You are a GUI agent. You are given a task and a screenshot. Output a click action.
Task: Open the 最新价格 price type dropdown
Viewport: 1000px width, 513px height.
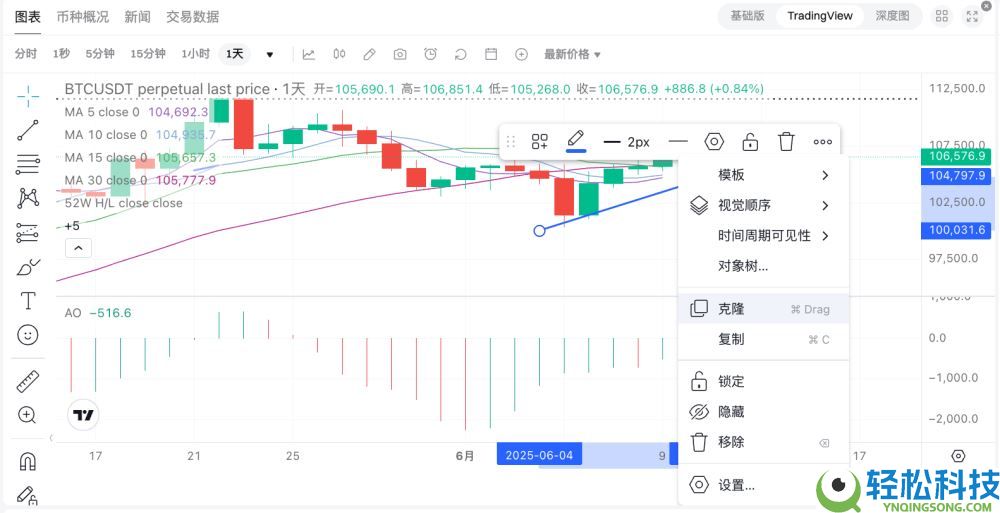(x=572, y=54)
